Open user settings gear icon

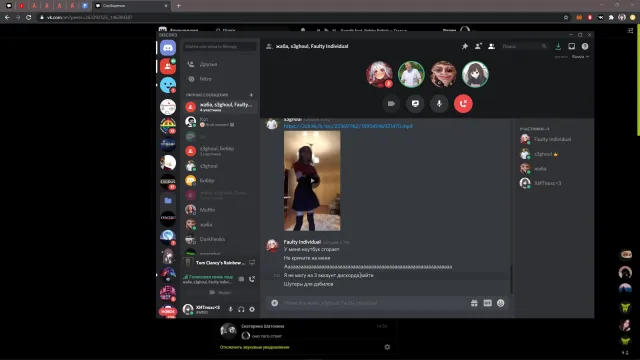click(252, 309)
